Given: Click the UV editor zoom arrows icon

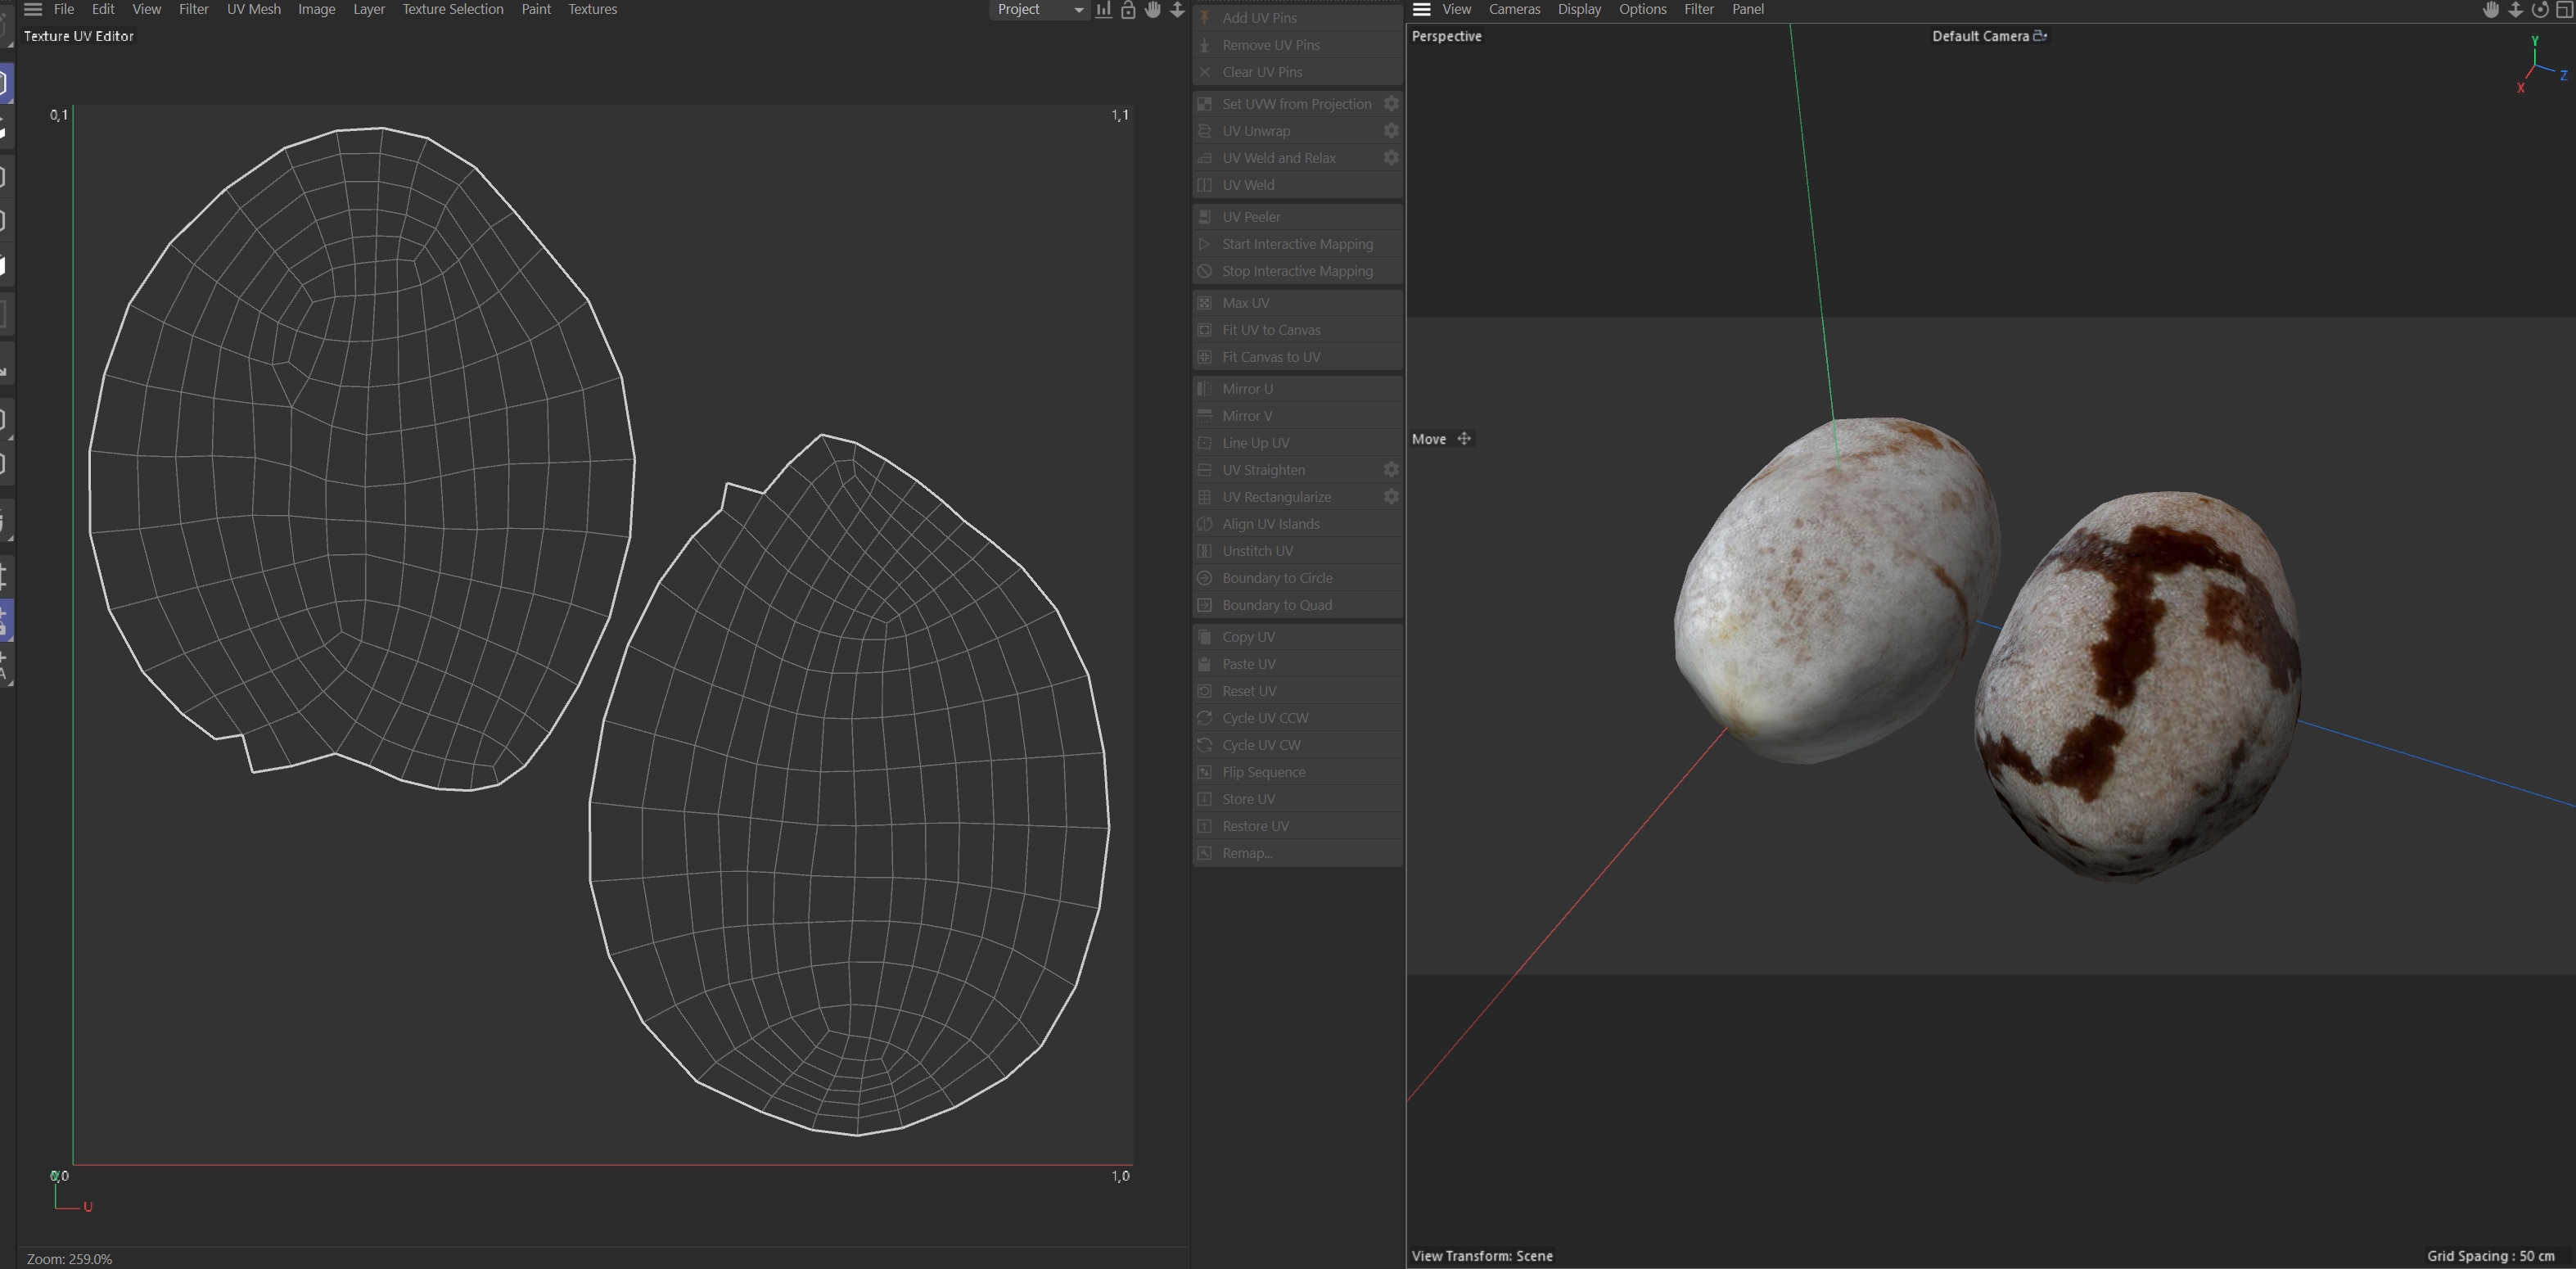Looking at the screenshot, I should point(1178,10).
